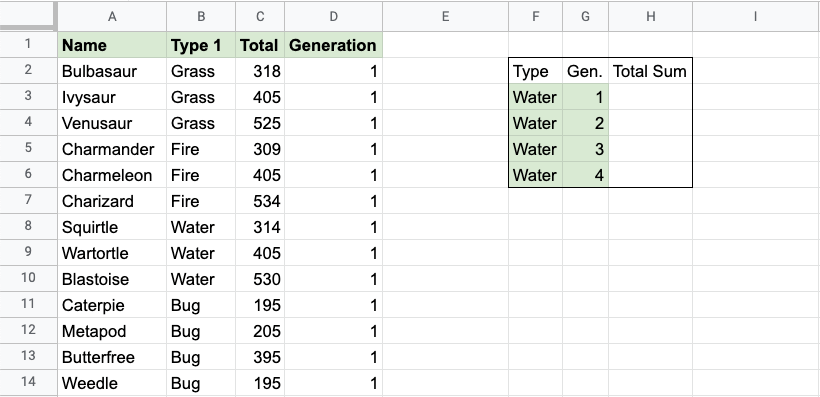This screenshot has width=820, height=397.
Task: Click the Name header cell
Action: 112,45
